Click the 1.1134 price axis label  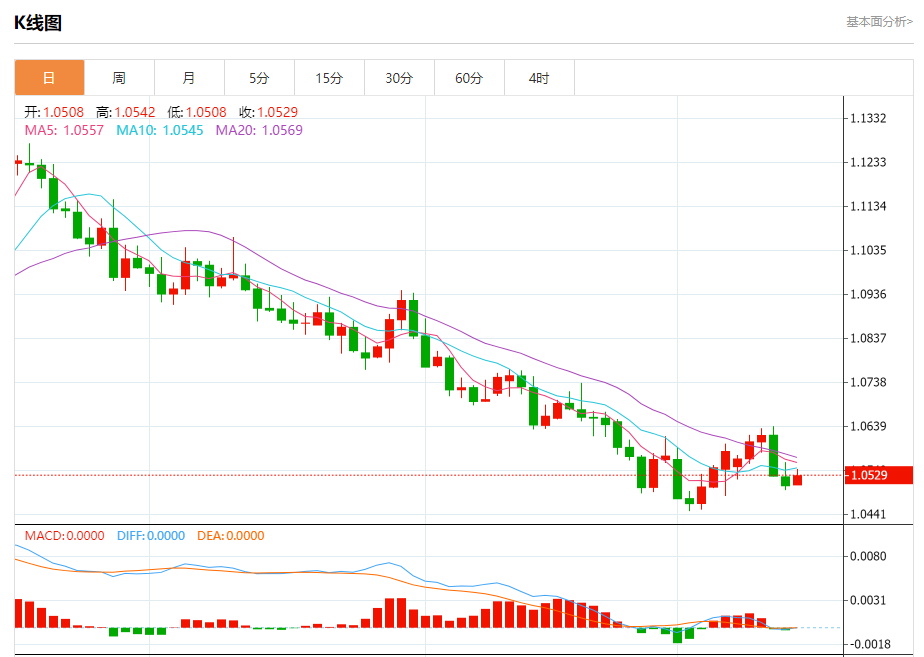[868, 206]
